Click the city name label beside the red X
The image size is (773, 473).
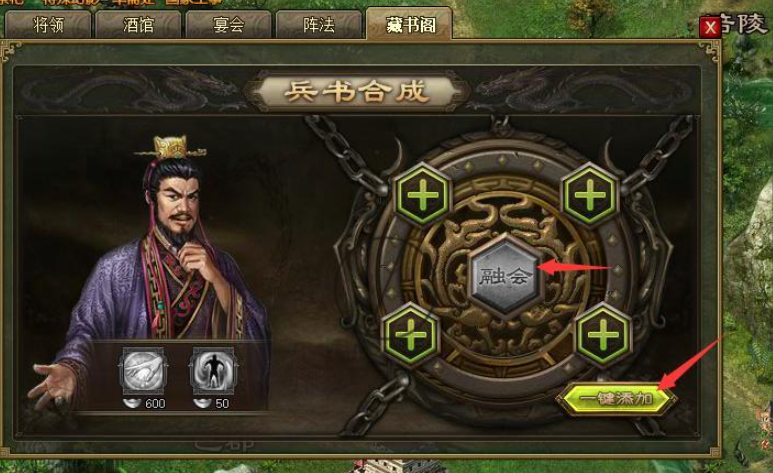click(x=746, y=24)
